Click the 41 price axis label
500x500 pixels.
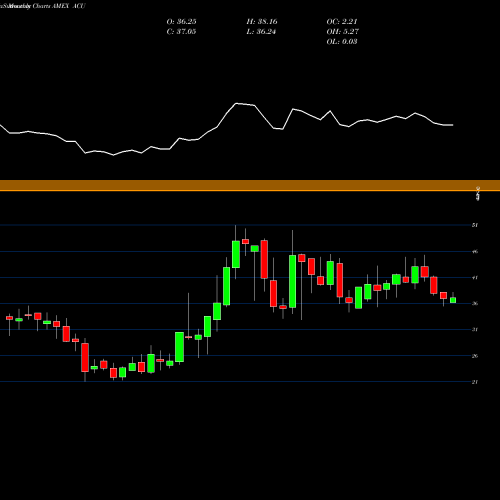(475, 278)
